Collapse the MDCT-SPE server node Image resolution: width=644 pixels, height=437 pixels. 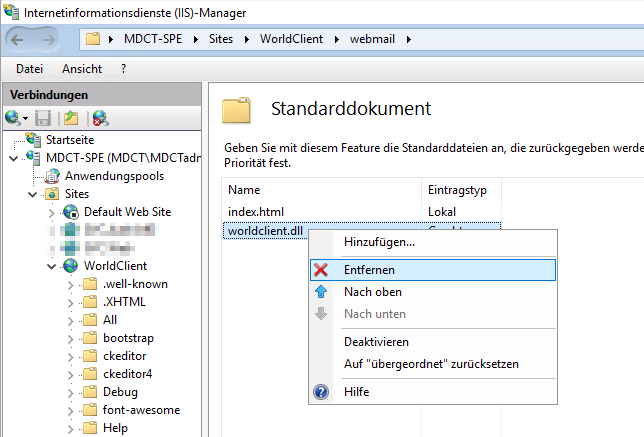[x=13, y=157]
